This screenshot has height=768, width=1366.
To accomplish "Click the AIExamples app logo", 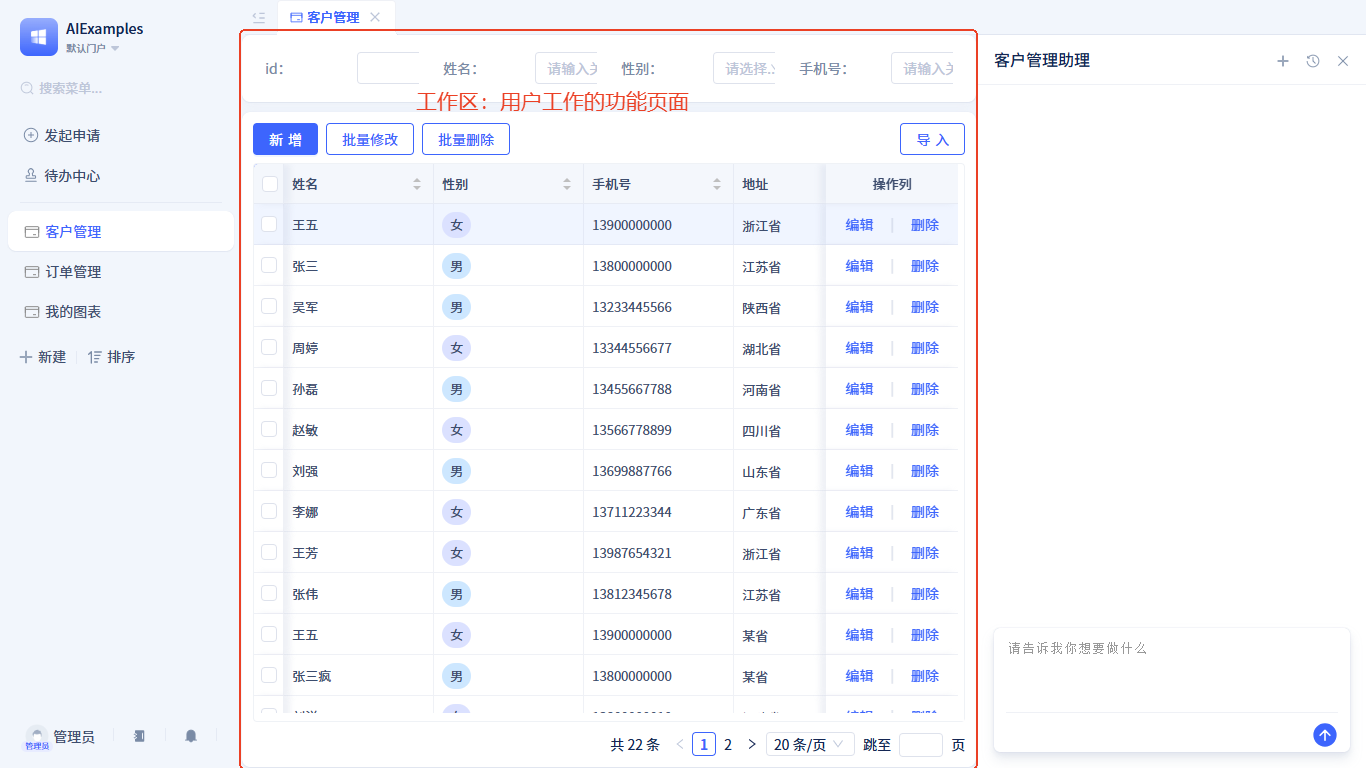I will [39, 37].
